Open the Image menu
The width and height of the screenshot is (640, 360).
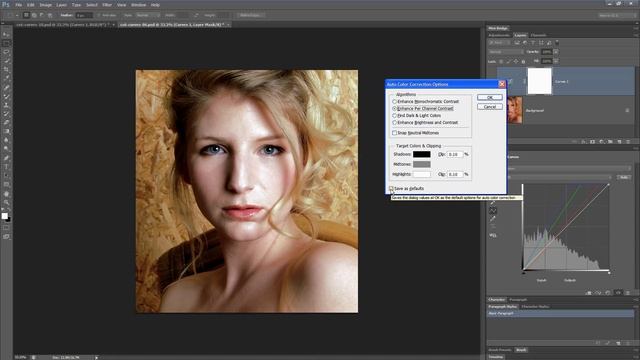45,5
